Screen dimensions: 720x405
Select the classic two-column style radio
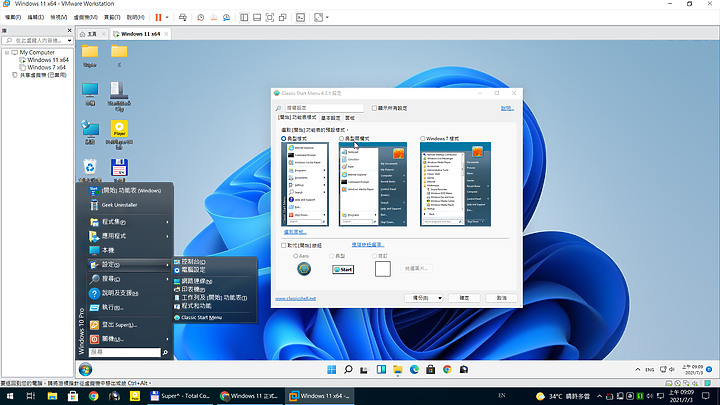[x=341, y=138]
